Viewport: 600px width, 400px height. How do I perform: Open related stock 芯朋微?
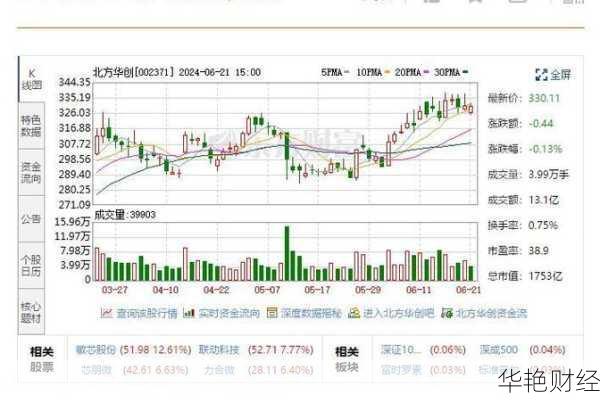(96, 370)
